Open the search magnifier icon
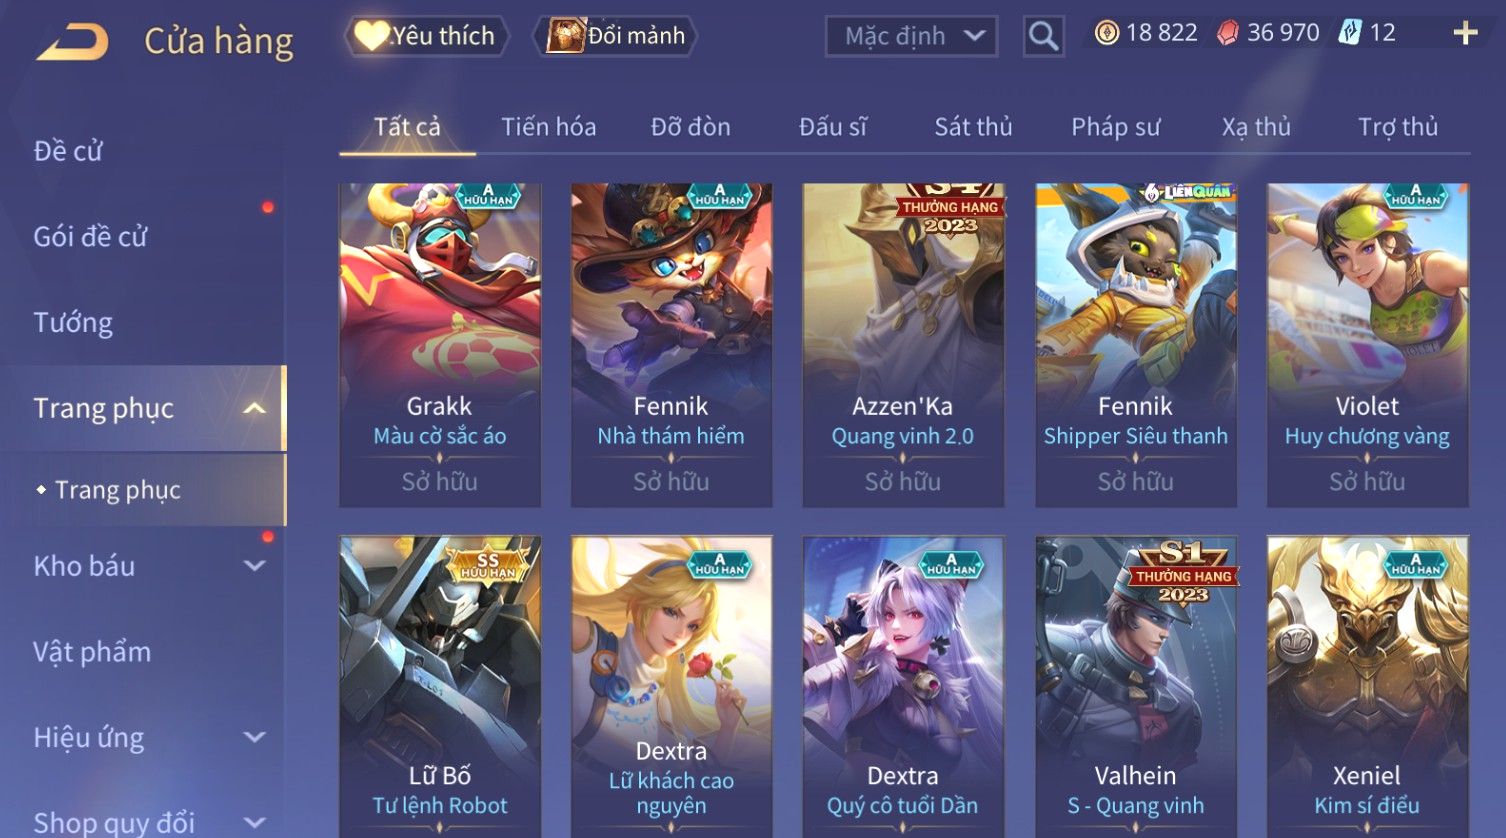Image resolution: width=1506 pixels, height=838 pixels. tap(1043, 37)
